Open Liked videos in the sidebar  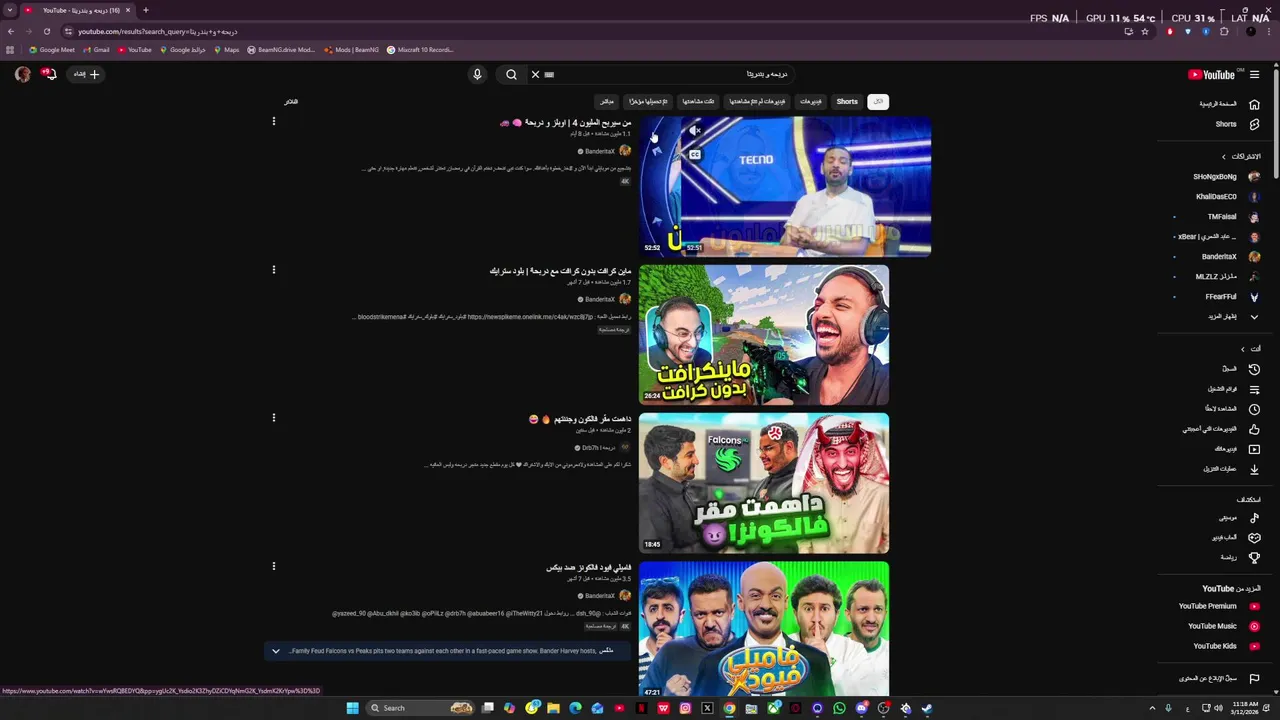[1228, 429]
